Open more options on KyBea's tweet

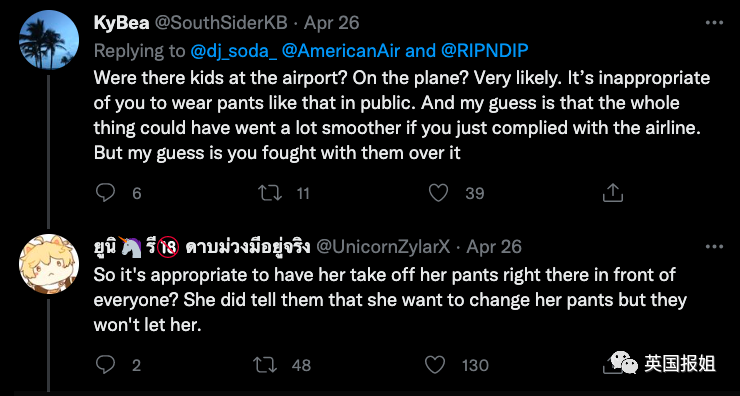(x=714, y=23)
